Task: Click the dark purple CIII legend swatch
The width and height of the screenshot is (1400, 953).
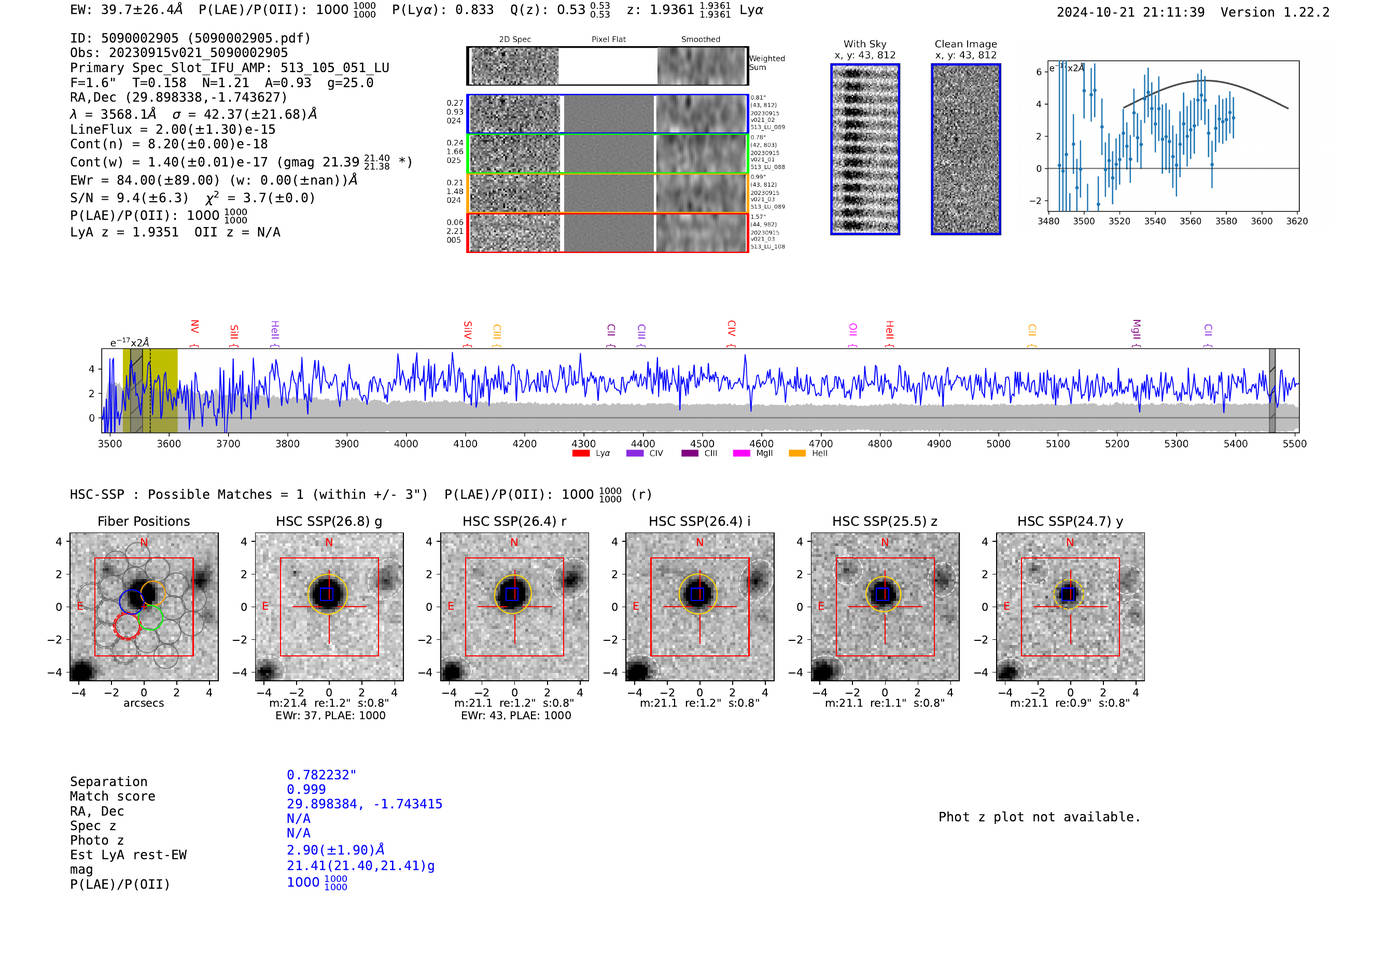Action: click(x=690, y=454)
